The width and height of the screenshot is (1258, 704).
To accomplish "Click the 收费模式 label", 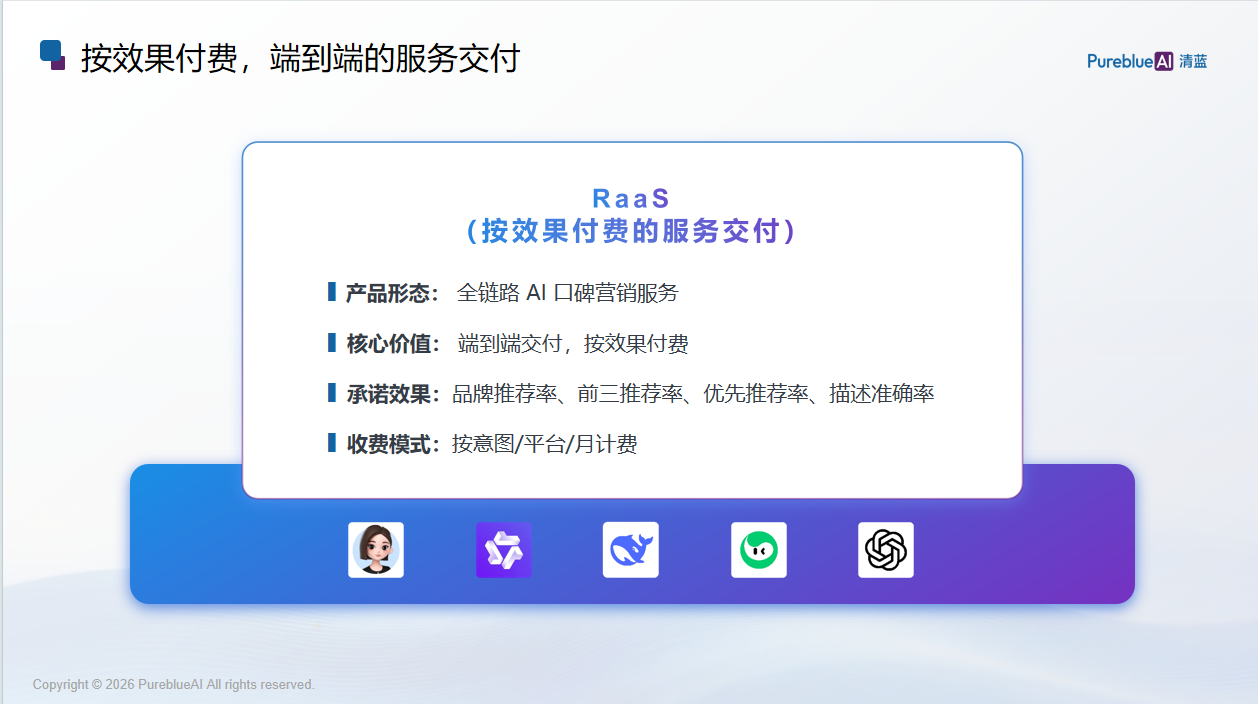I will 393,444.
